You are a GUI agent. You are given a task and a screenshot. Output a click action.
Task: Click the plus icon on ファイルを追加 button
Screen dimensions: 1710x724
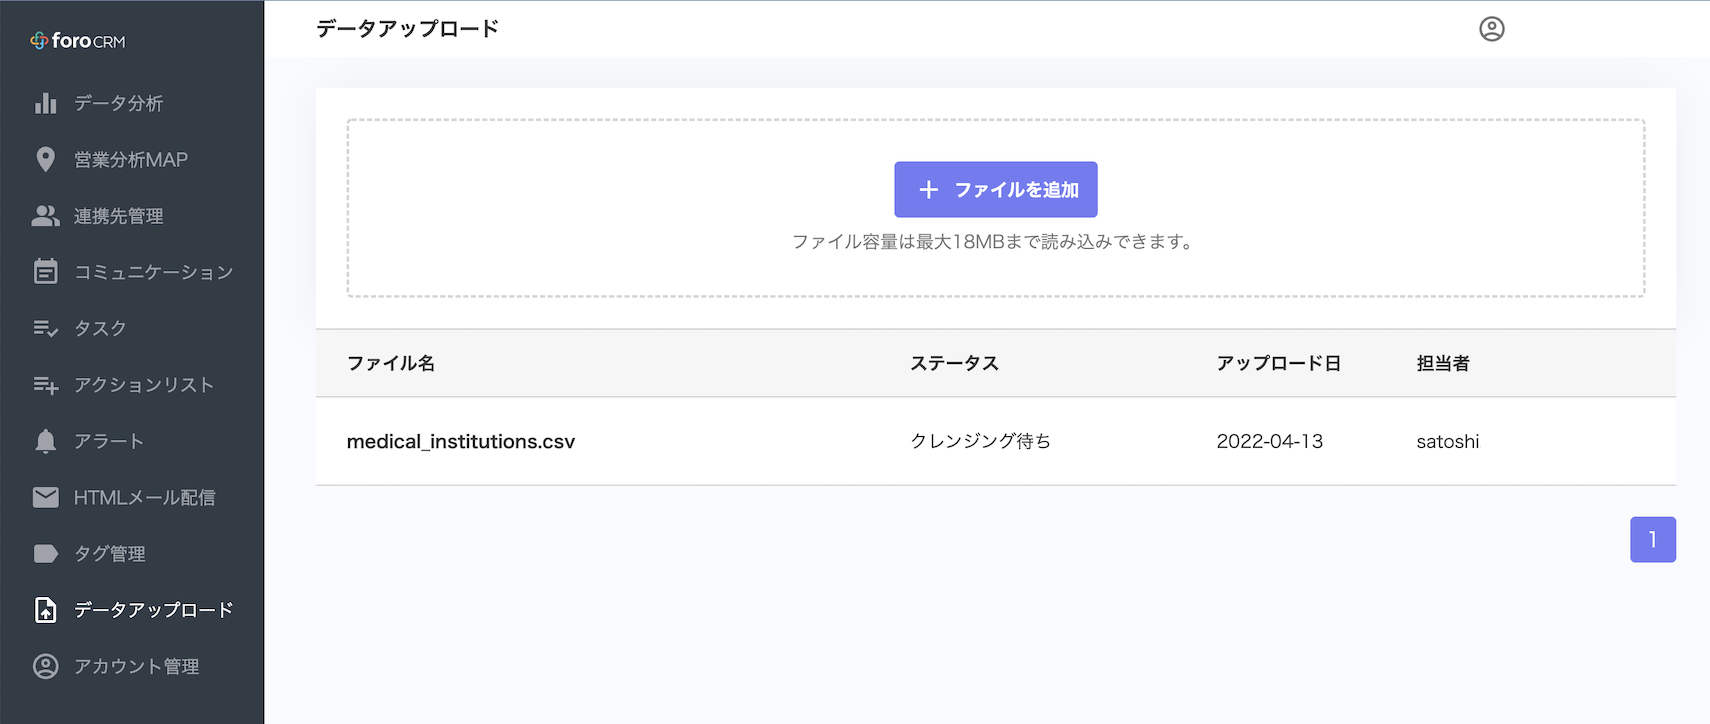929,189
